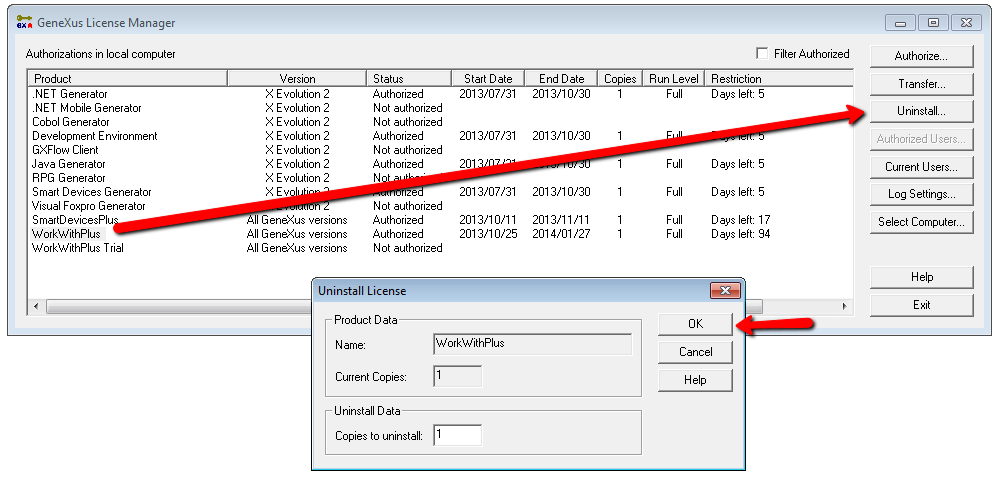Select the .NET Mobile Generator row

pyautogui.click(x=440, y=108)
